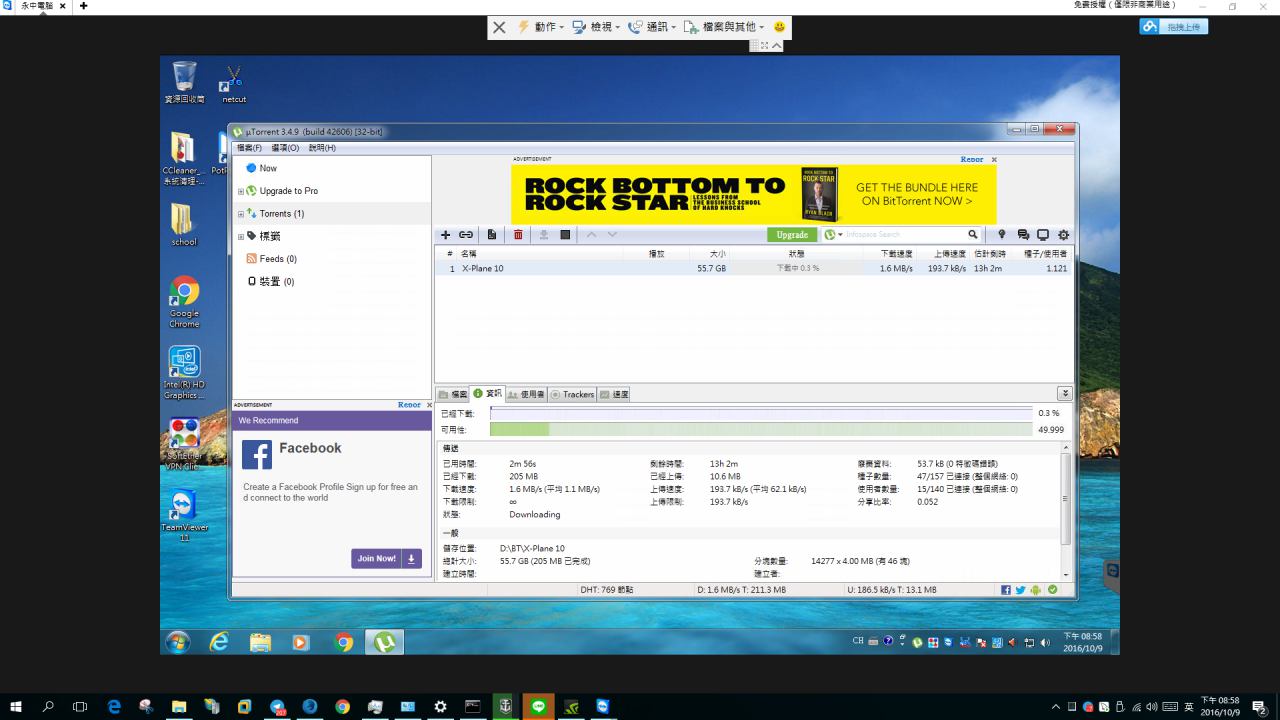The image size is (1280, 720).
Task: Open µTorrent preferences gear icon
Action: 1063,235
